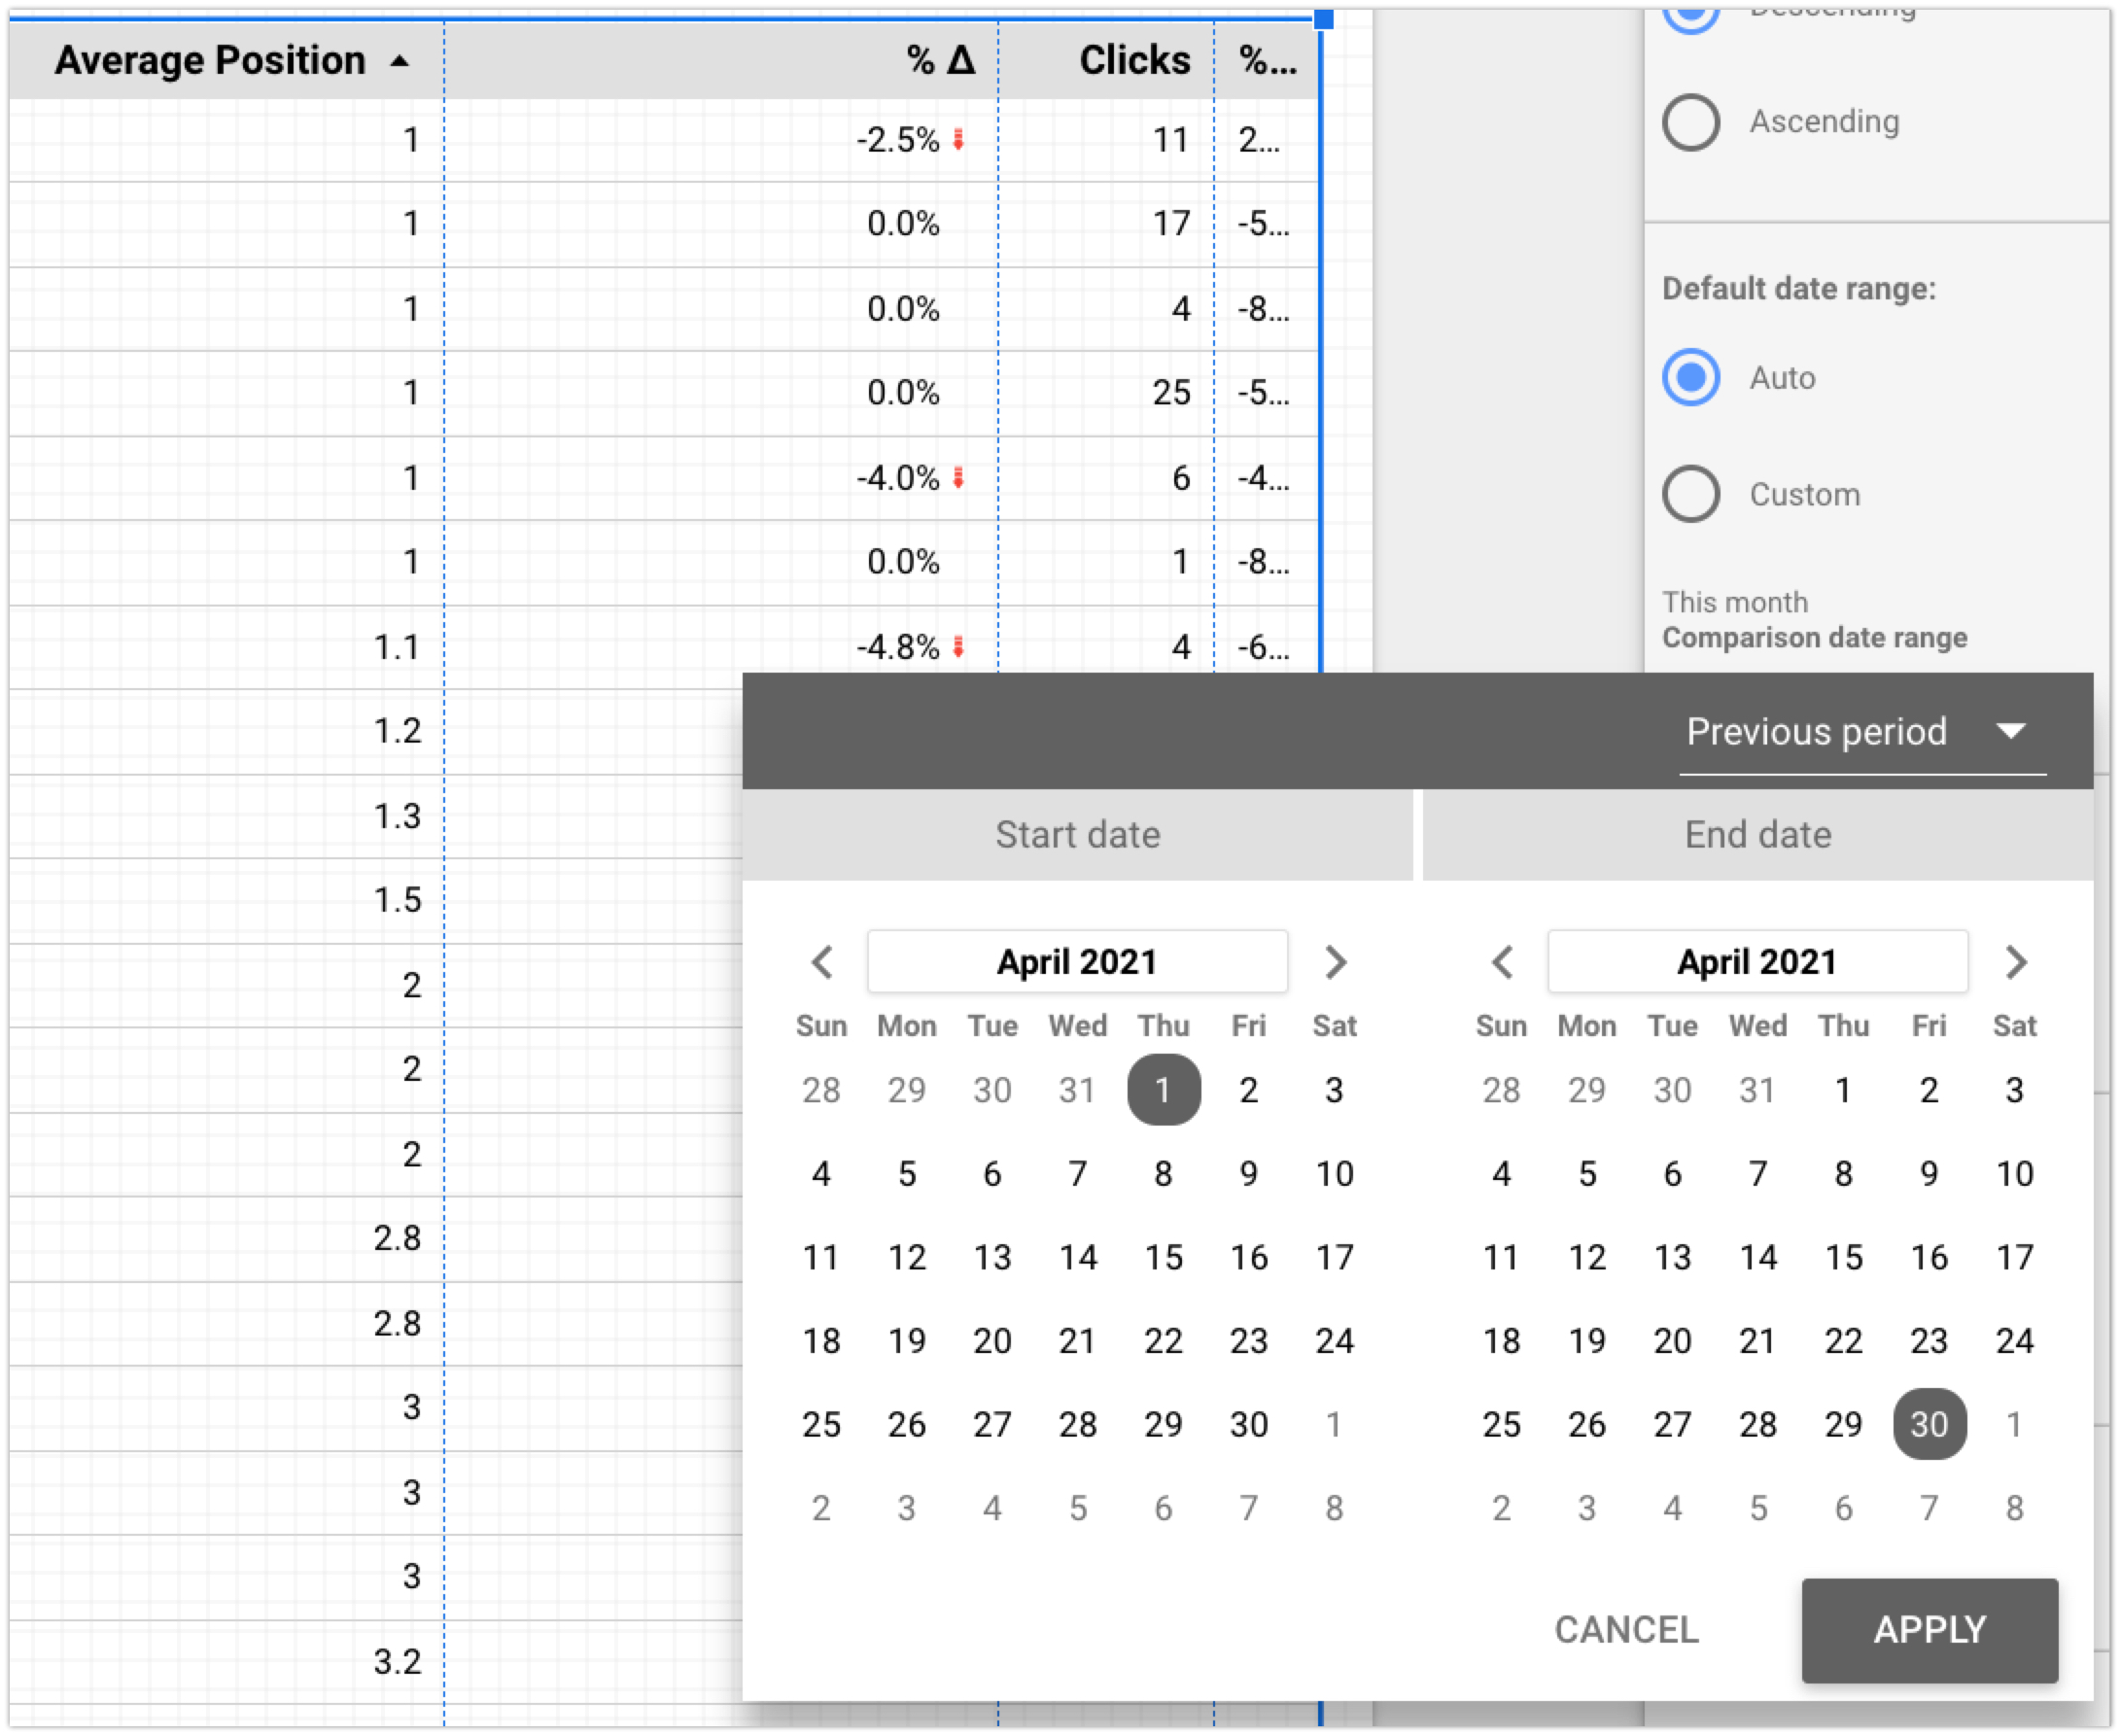Go to previous month in end date calendar

tap(1502, 963)
